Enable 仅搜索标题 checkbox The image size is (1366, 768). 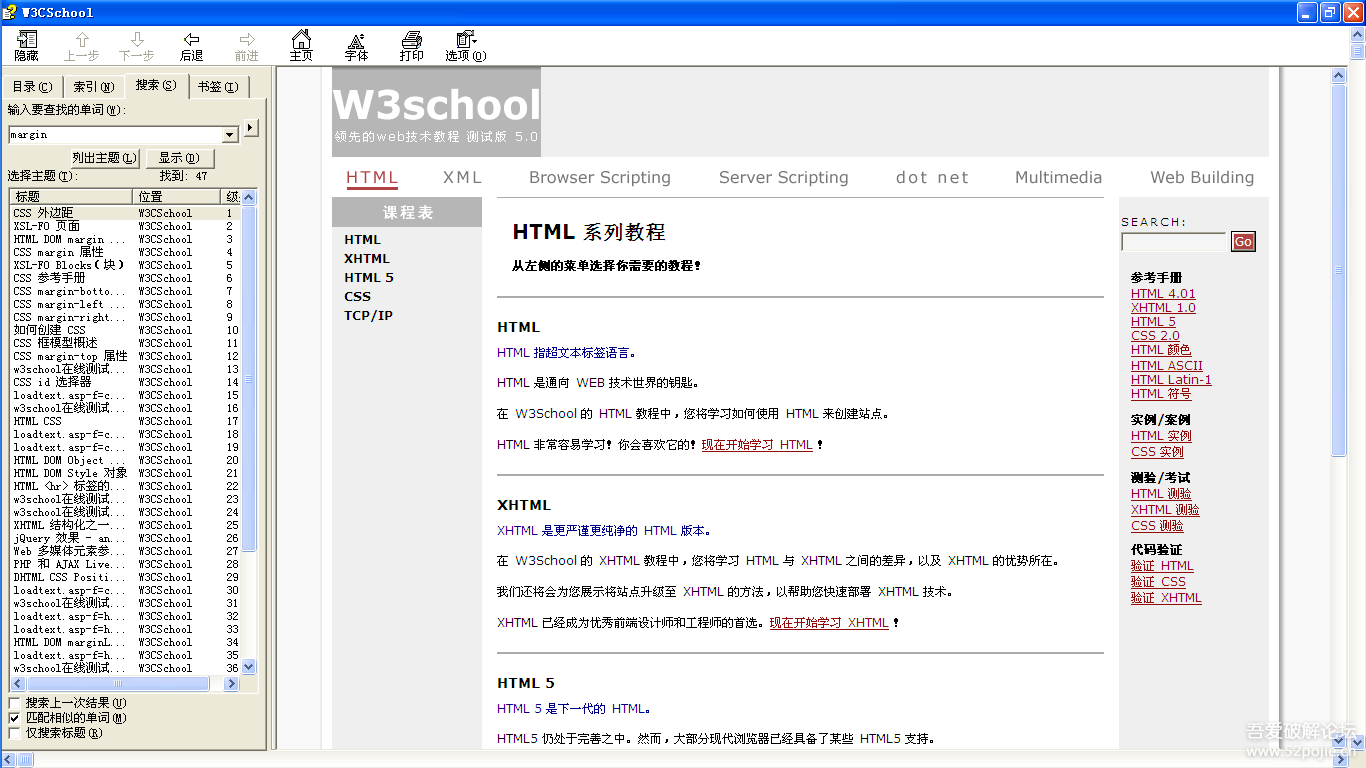click(x=14, y=733)
